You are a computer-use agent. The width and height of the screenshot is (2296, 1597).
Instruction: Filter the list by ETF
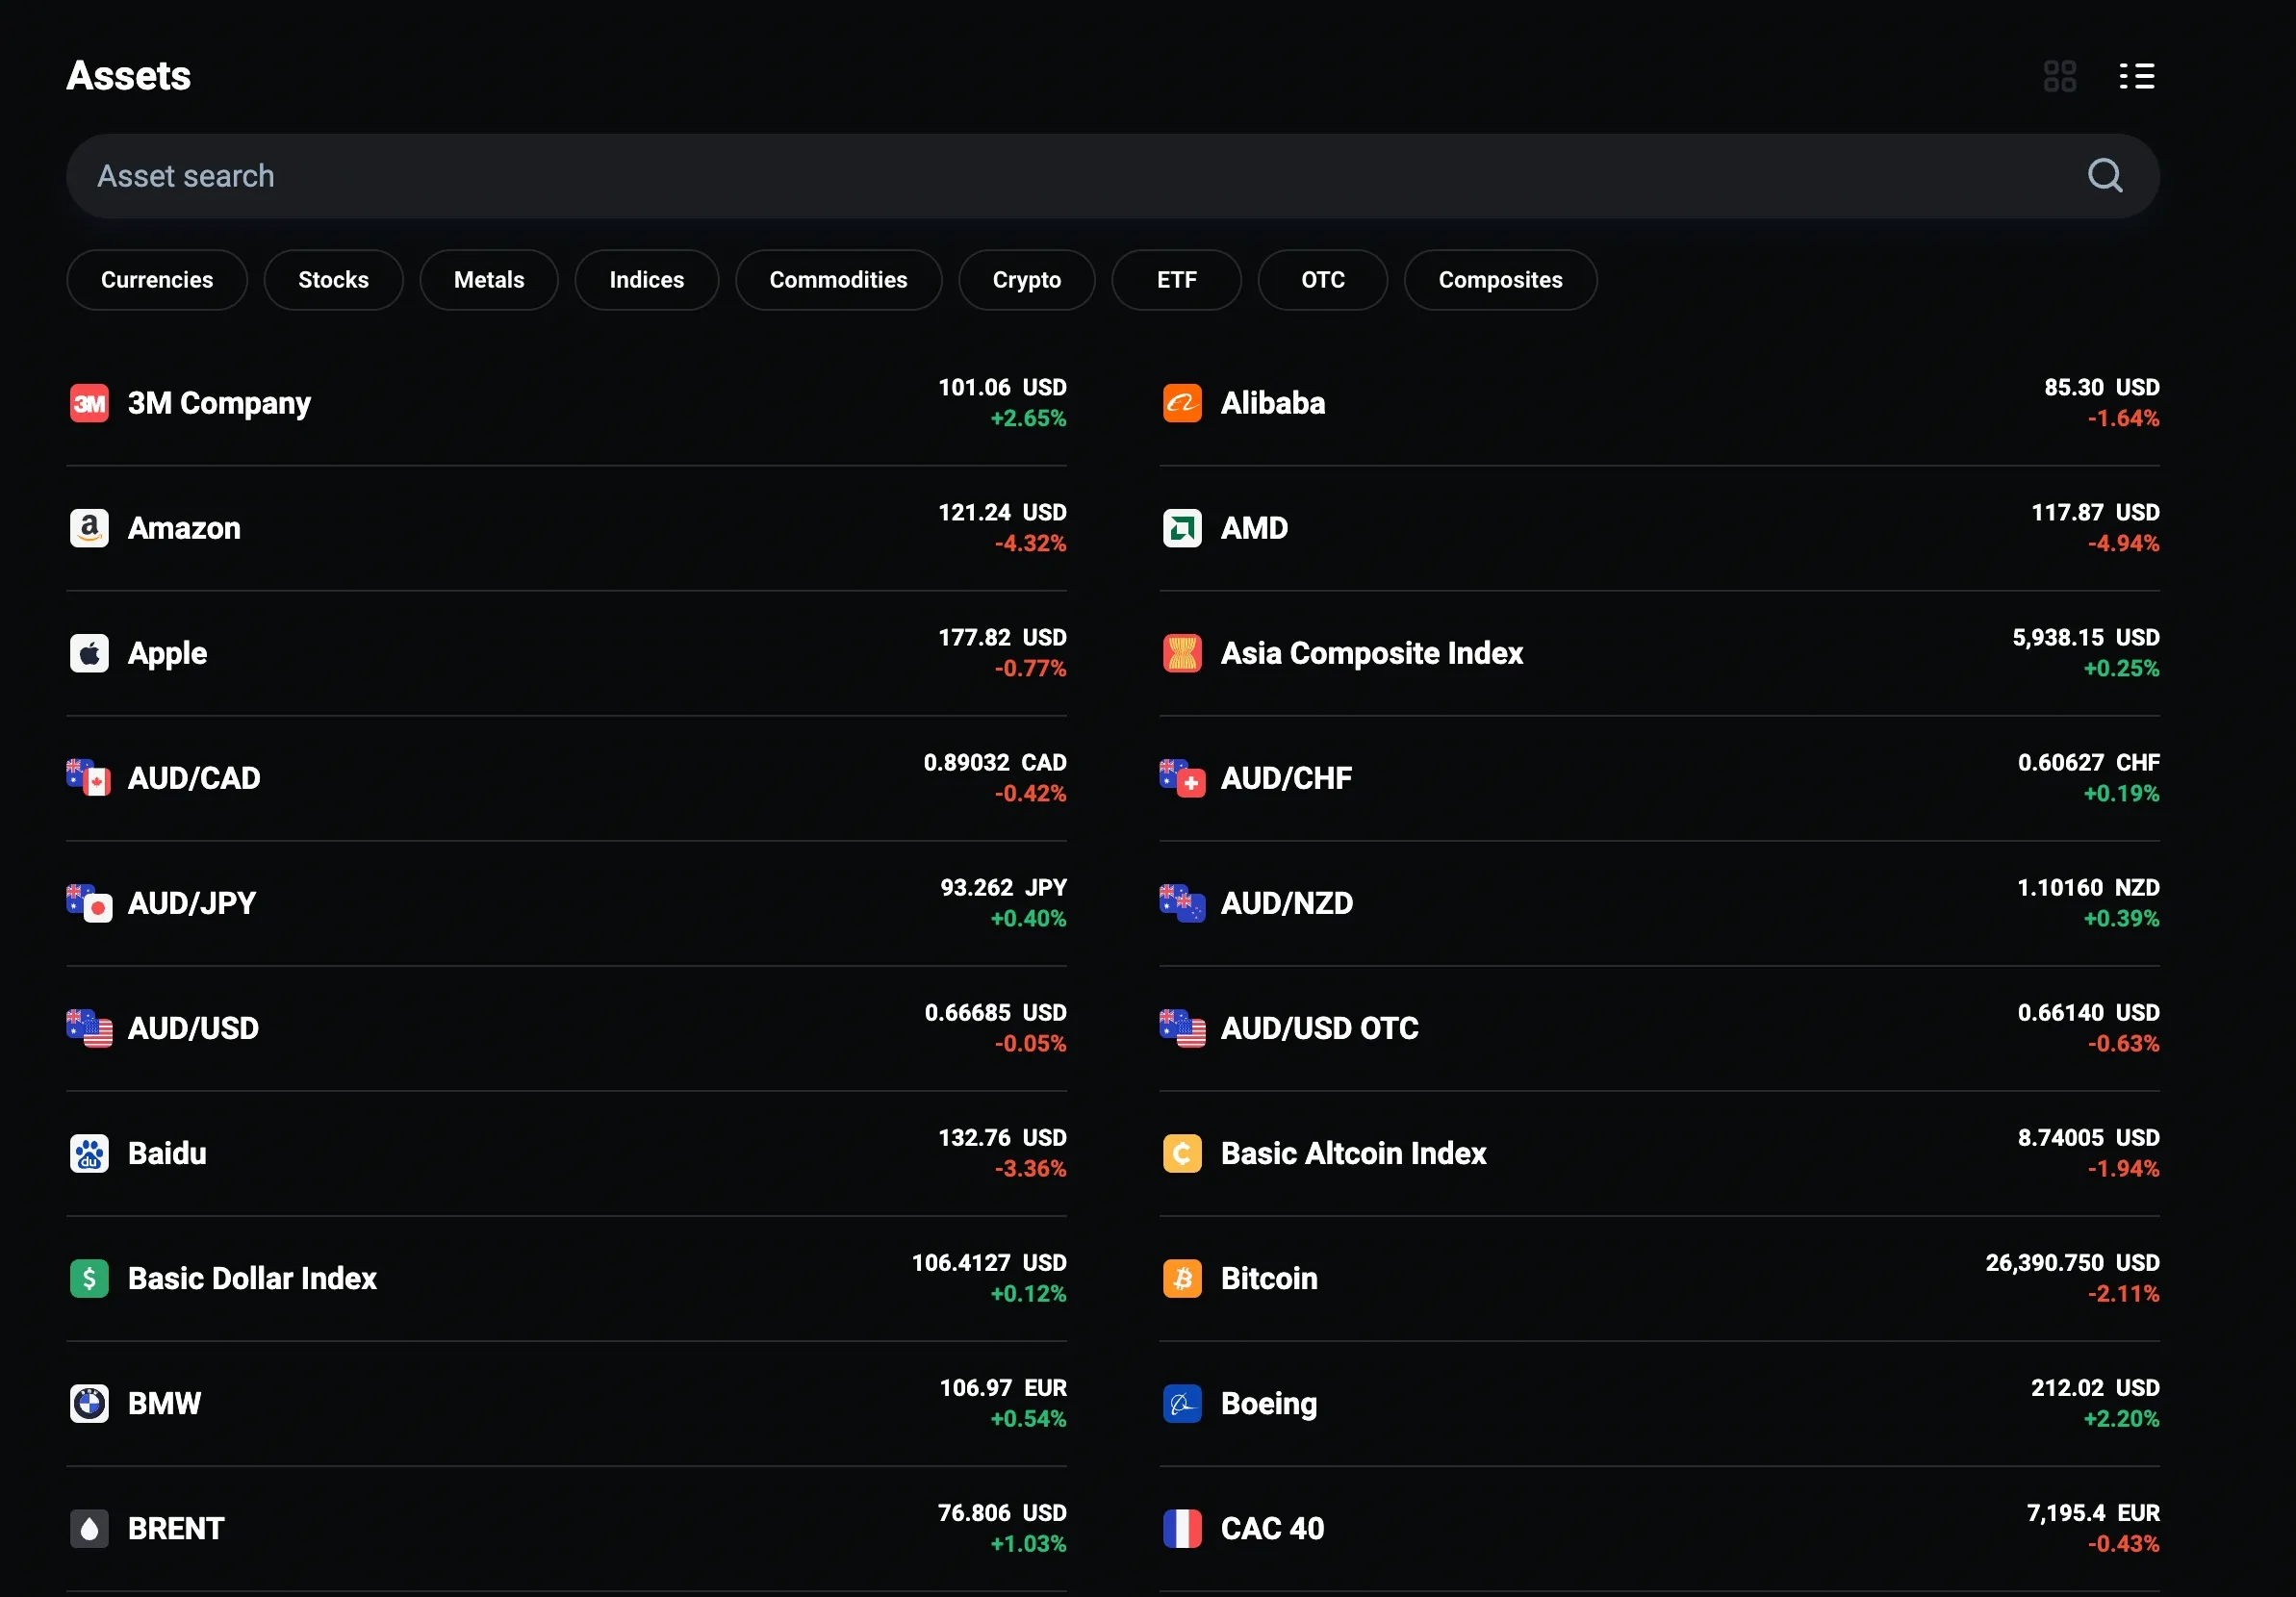pos(1177,280)
